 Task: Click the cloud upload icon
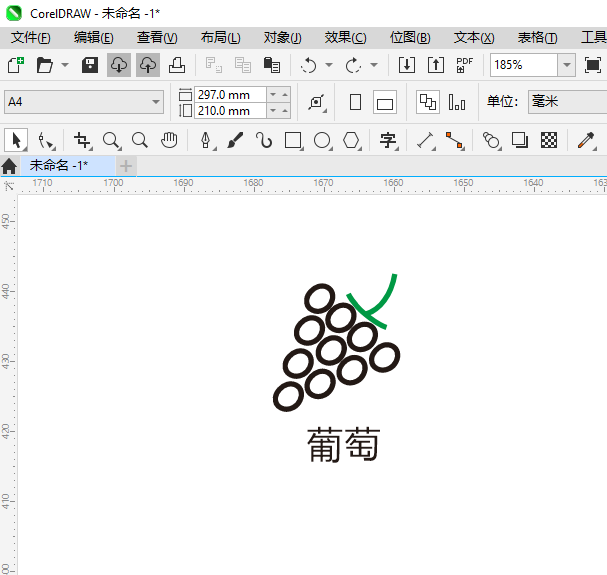[148, 65]
